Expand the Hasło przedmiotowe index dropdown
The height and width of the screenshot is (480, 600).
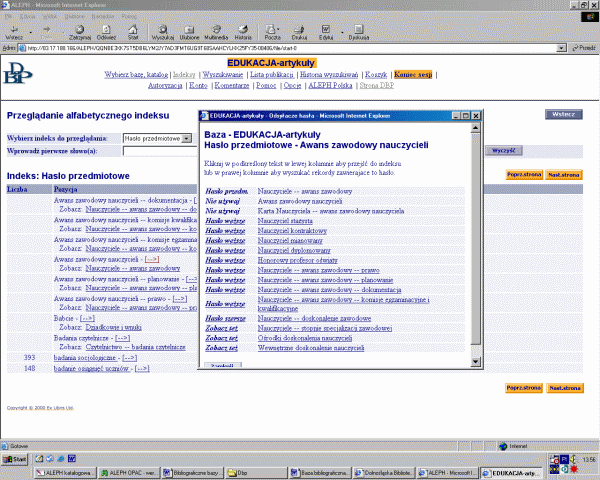[187, 137]
